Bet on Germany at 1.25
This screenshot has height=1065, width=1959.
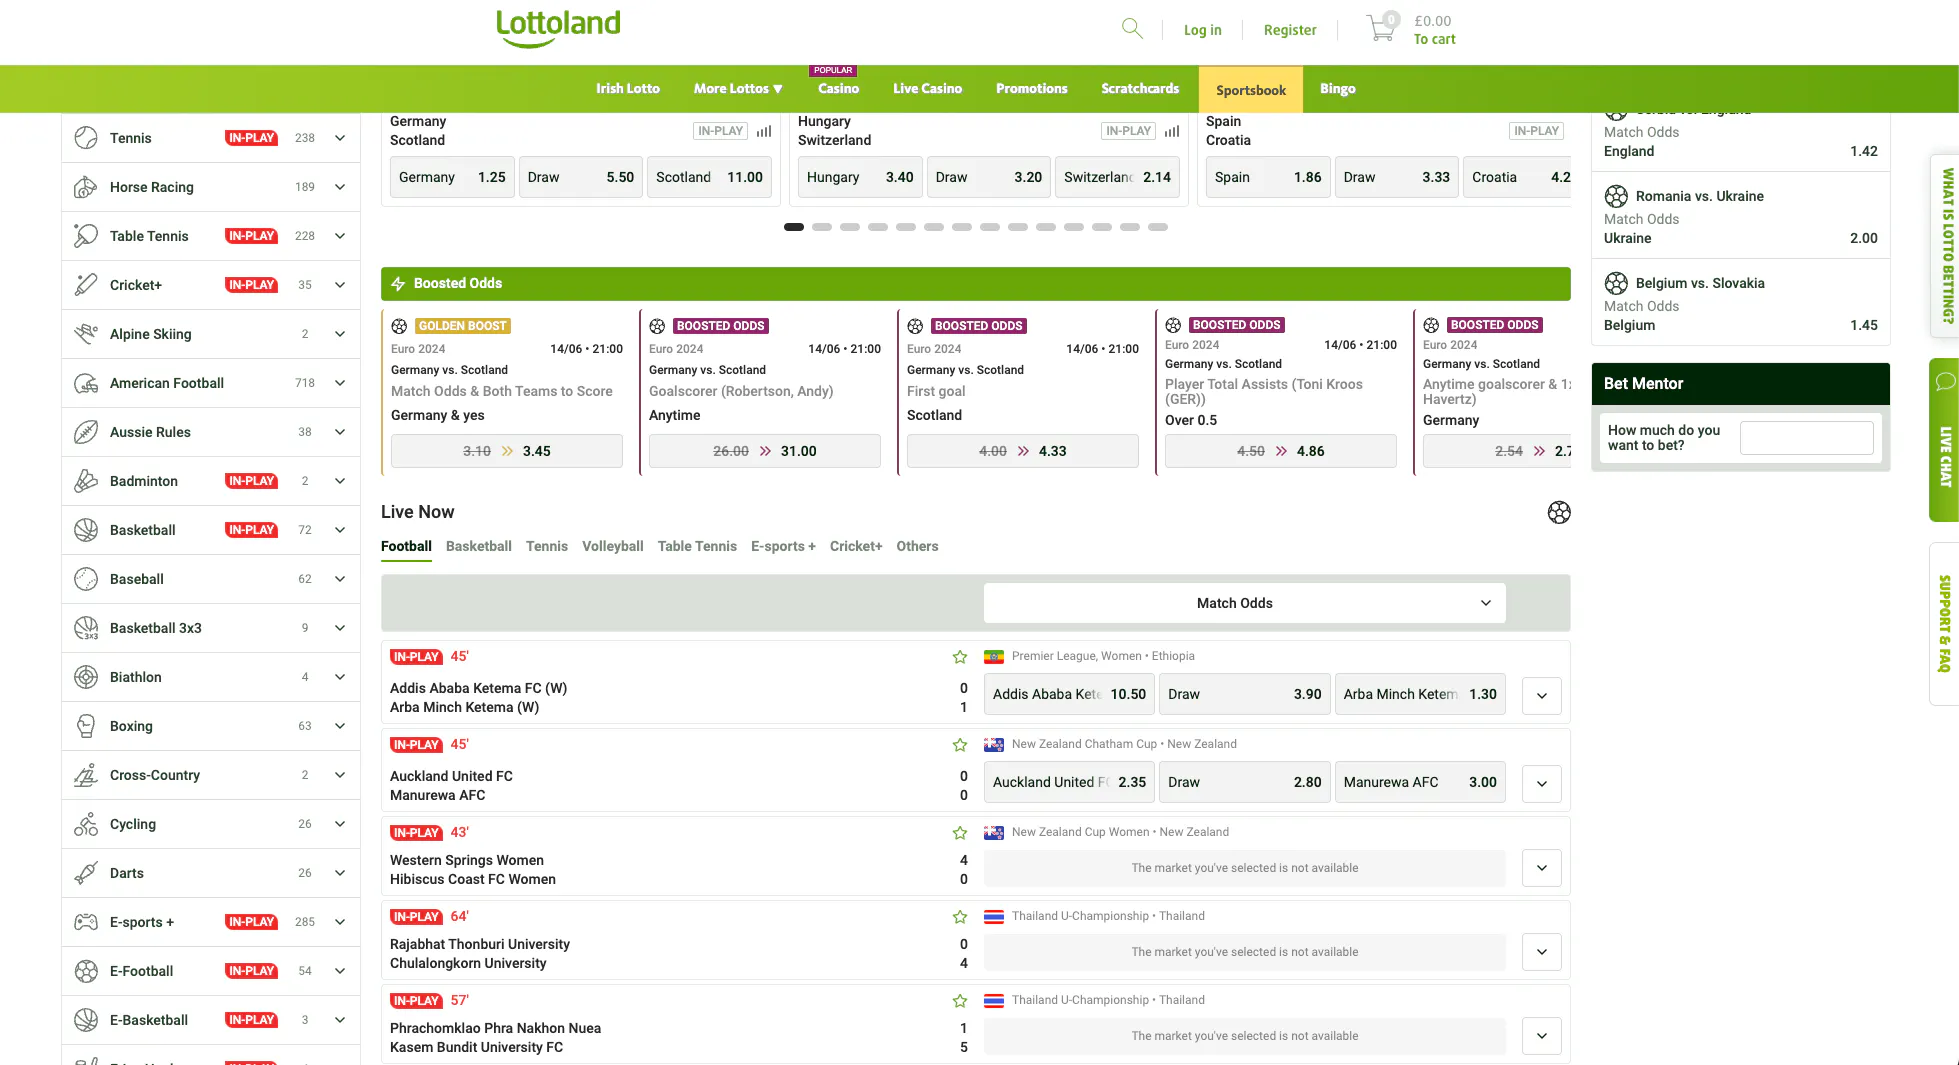click(x=452, y=177)
